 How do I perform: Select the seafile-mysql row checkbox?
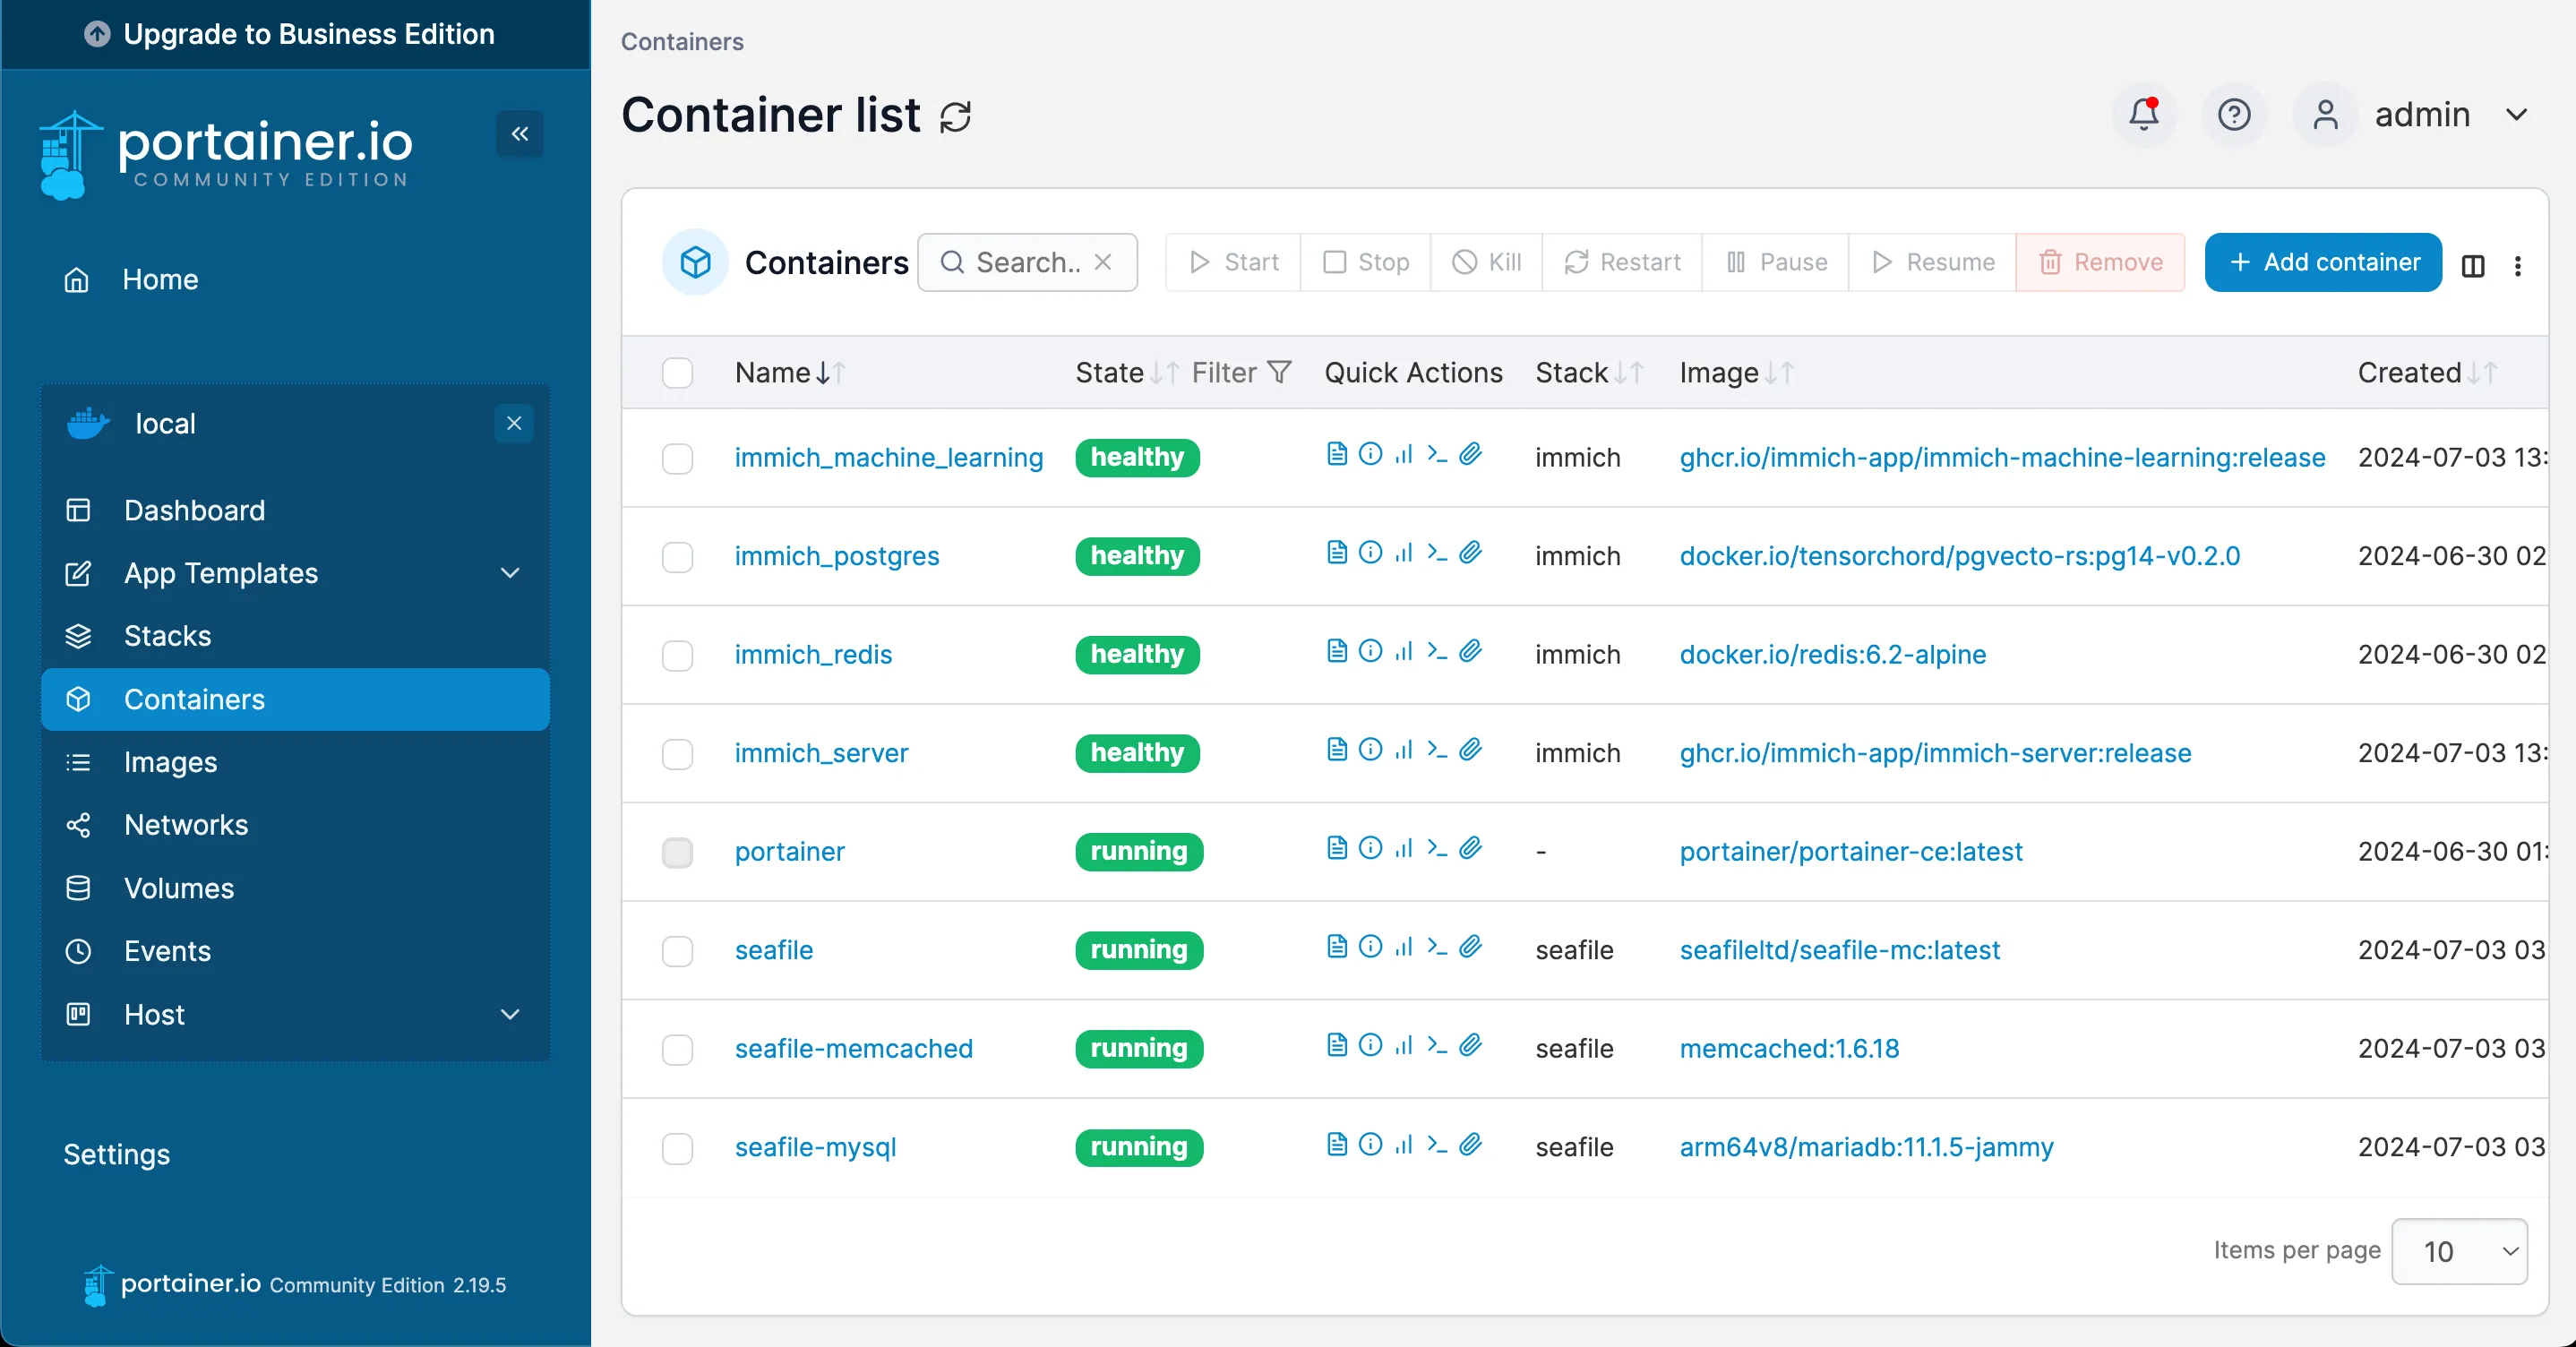[x=677, y=1147]
